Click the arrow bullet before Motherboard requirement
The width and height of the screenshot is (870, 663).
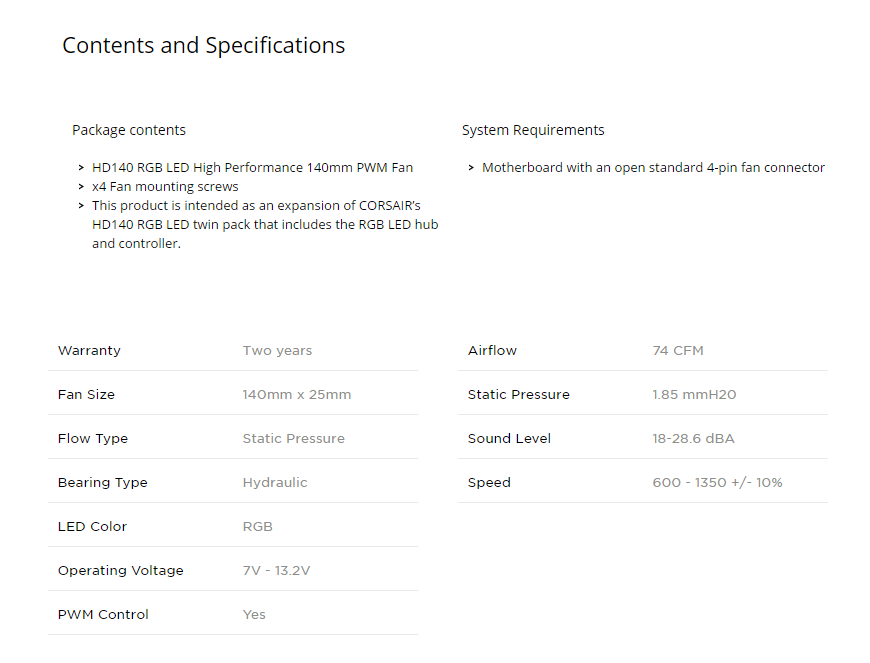[471, 168]
